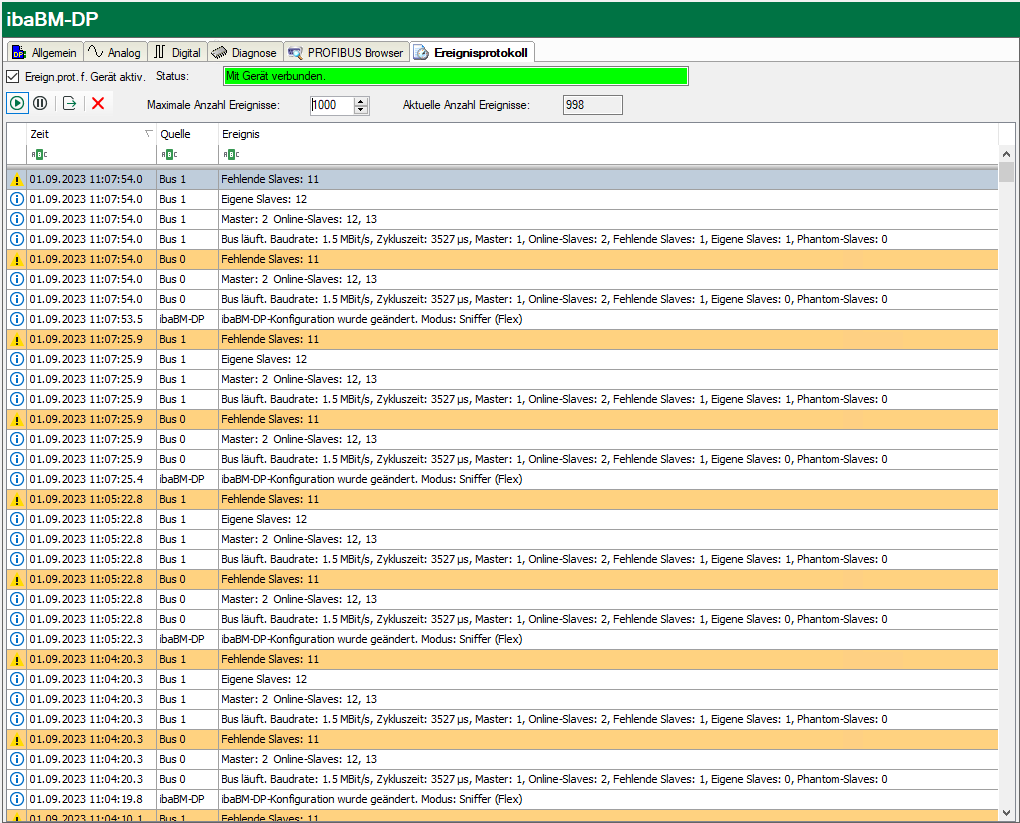Click the export event log icon
Viewport: 1020px width, 823px height.
[70, 103]
